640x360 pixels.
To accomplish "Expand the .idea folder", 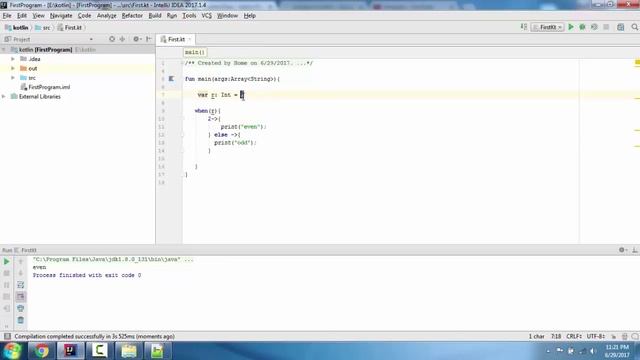I will pyautogui.click(x=13, y=59).
